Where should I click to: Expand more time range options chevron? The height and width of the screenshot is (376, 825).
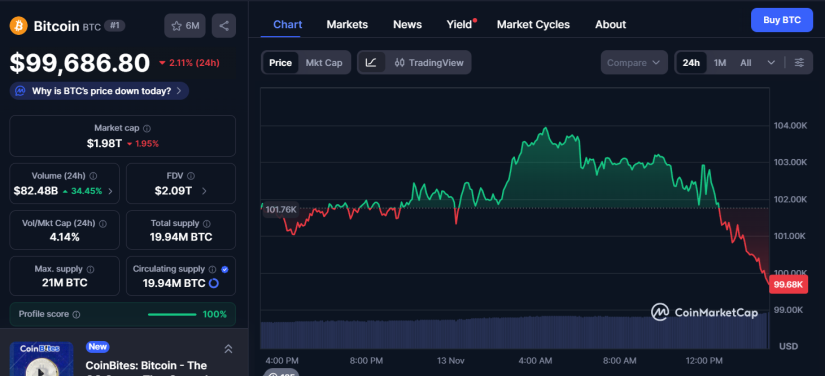771,63
